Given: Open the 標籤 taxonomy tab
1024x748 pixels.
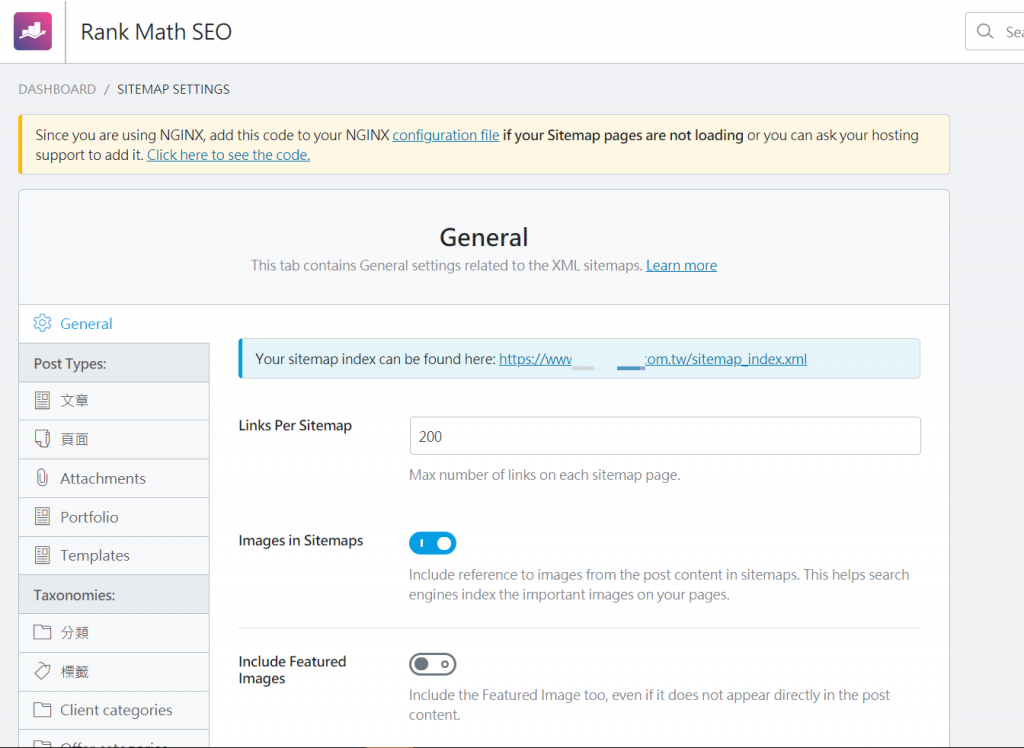Looking at the screenshot, I should (114, 672).
